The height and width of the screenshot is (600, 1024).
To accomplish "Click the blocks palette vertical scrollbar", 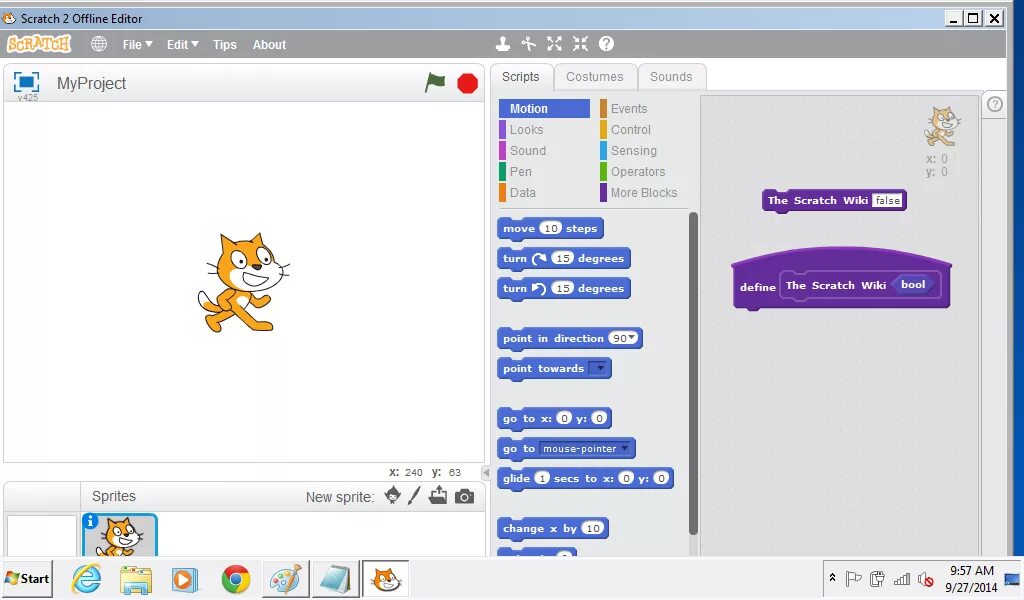I will coord(693,373).
